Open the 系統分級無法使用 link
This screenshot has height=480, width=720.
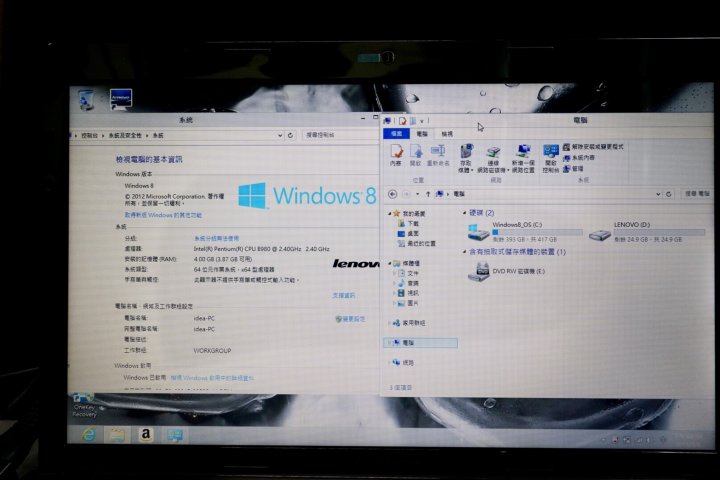point(216,238)
